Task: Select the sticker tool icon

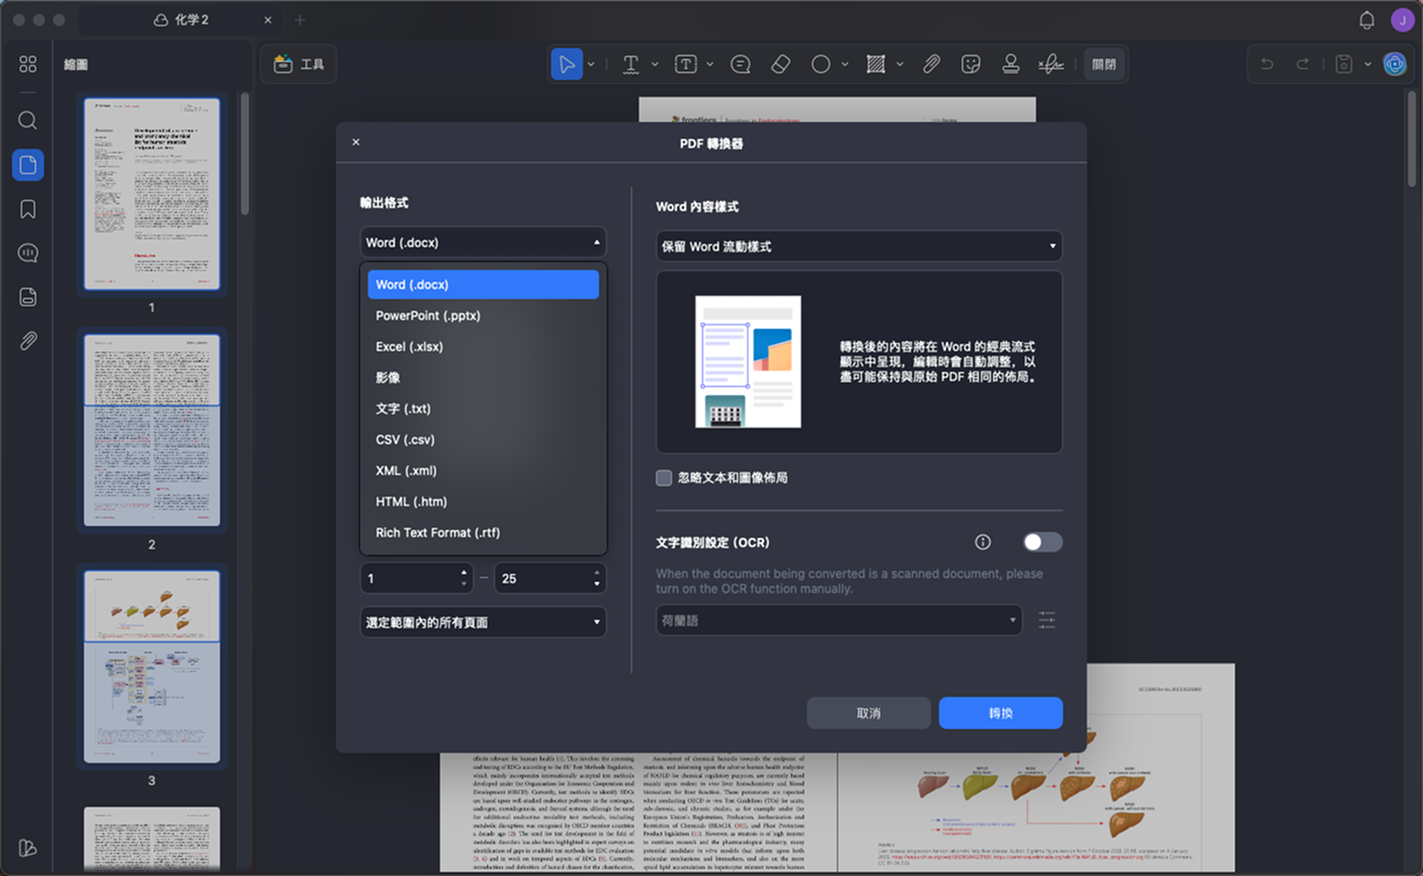Action: tap(970, 64)
